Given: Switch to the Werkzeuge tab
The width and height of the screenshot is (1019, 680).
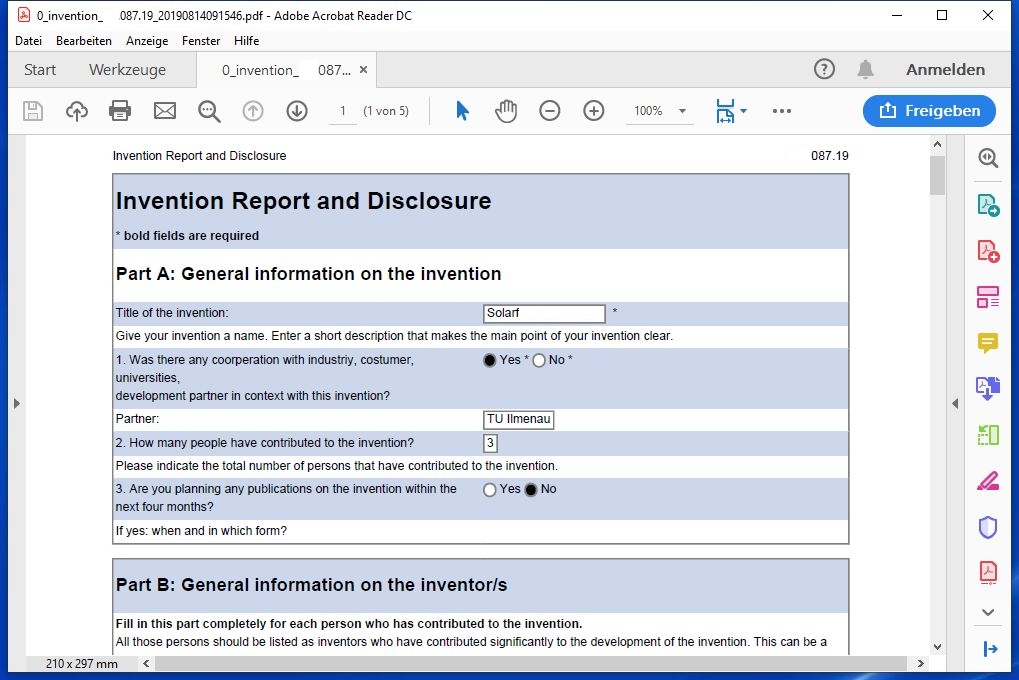Looking at the screenshot, I should point(127,70).
